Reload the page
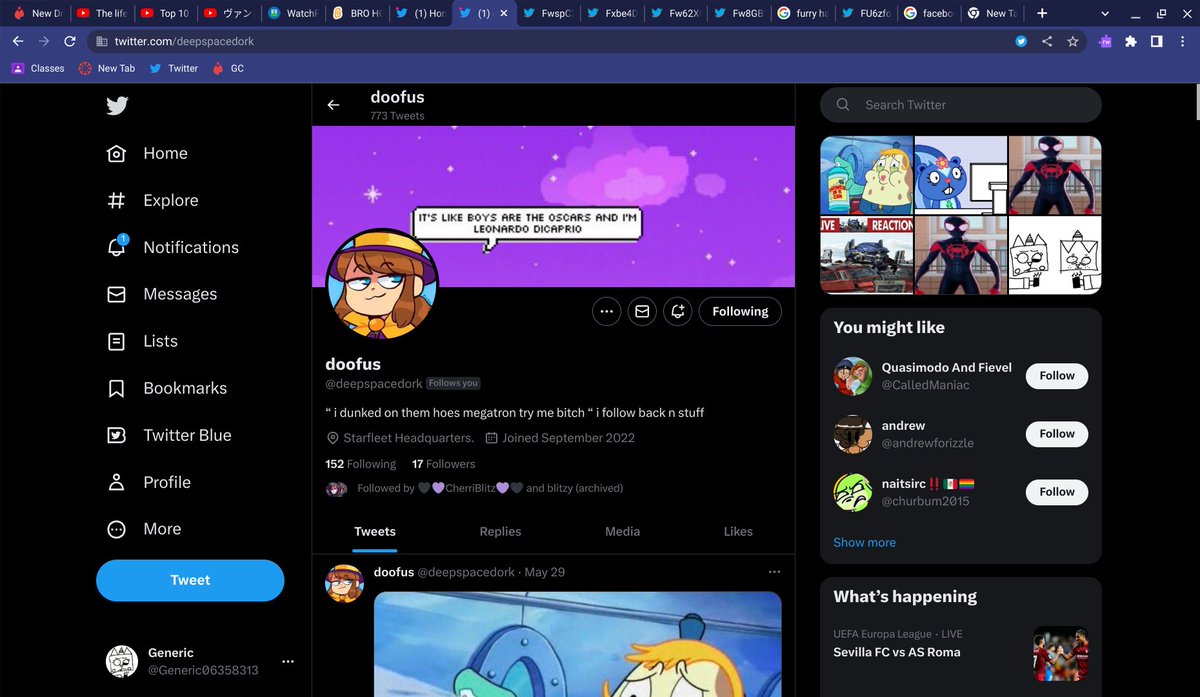This screenshot has width=1200, height=697. pos(70,41)
